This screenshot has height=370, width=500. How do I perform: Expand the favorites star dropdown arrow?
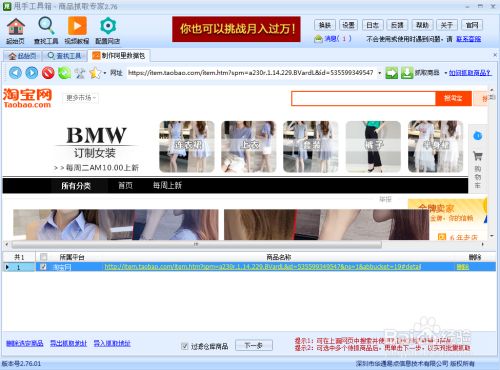pyautogui.click(x=105, y=73)
